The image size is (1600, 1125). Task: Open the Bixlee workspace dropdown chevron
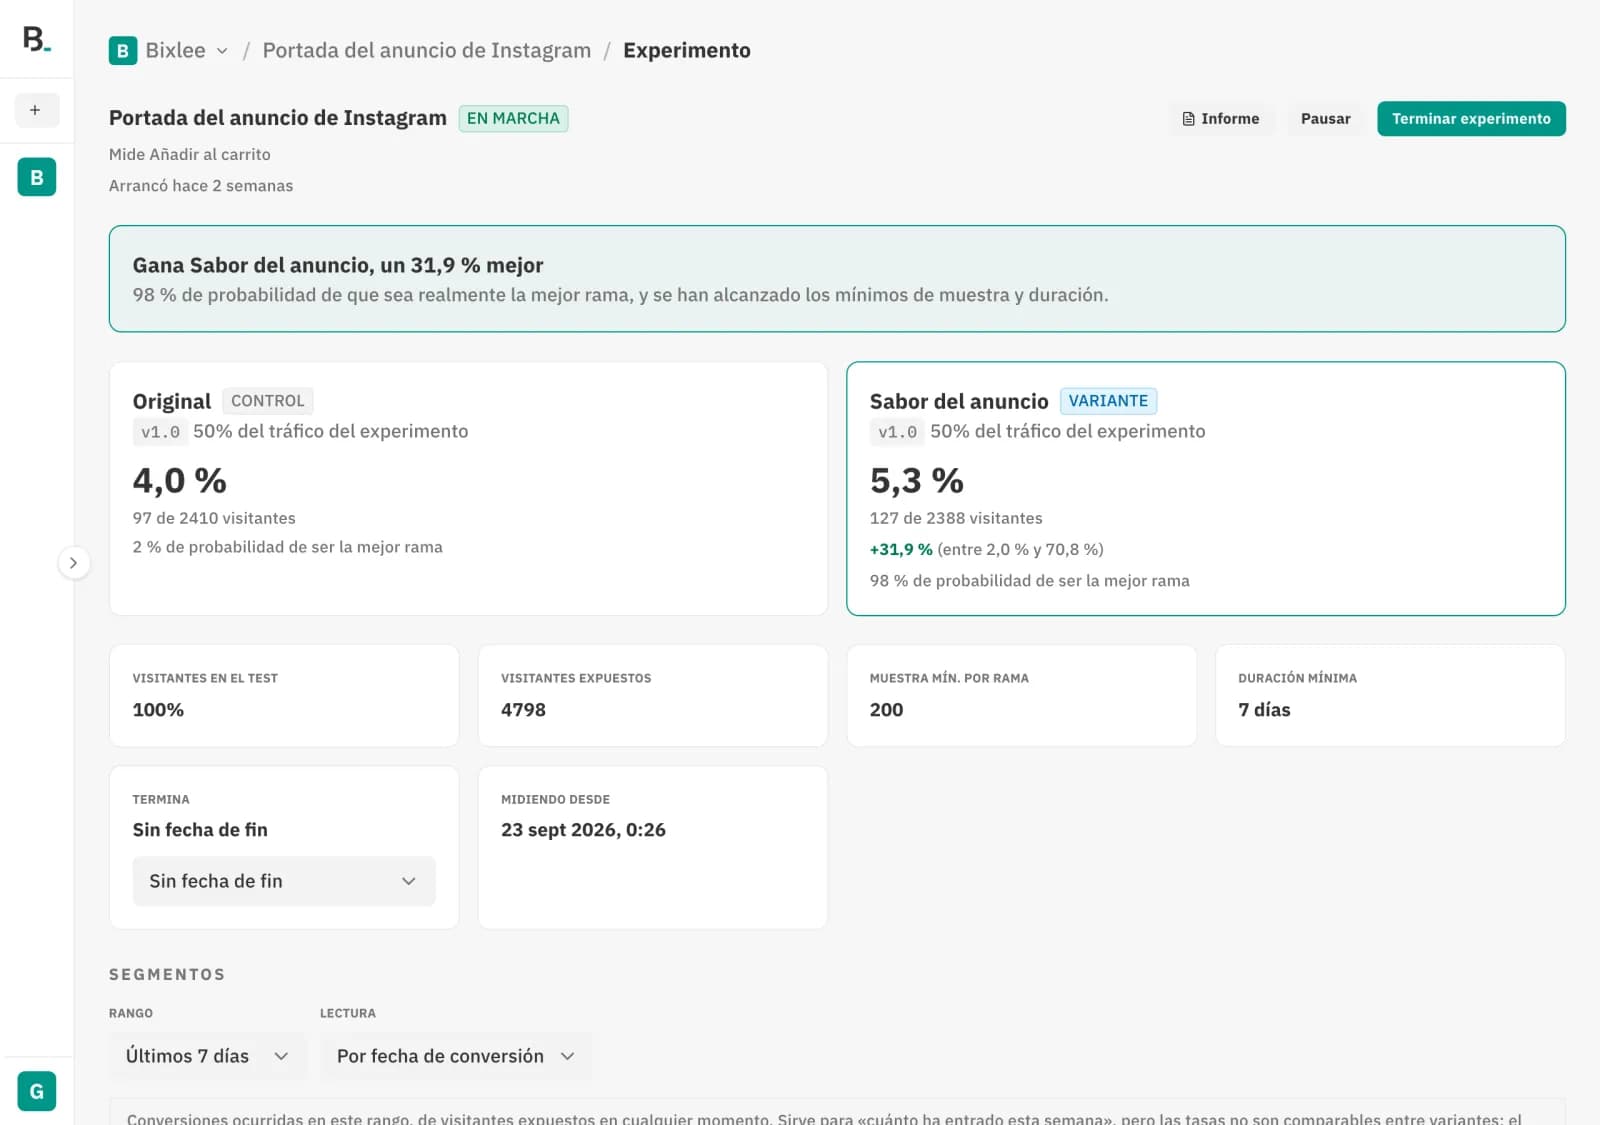point(222,51)
